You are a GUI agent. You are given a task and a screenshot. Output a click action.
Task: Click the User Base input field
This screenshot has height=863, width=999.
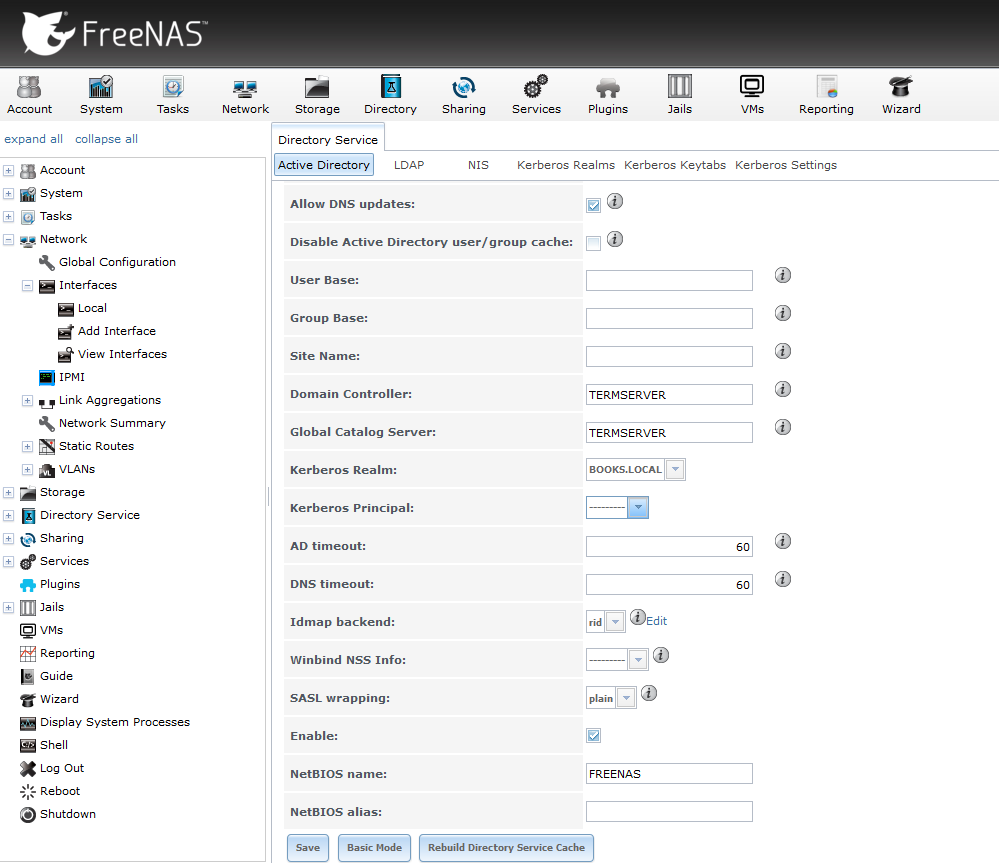click(x=669, y=280)
